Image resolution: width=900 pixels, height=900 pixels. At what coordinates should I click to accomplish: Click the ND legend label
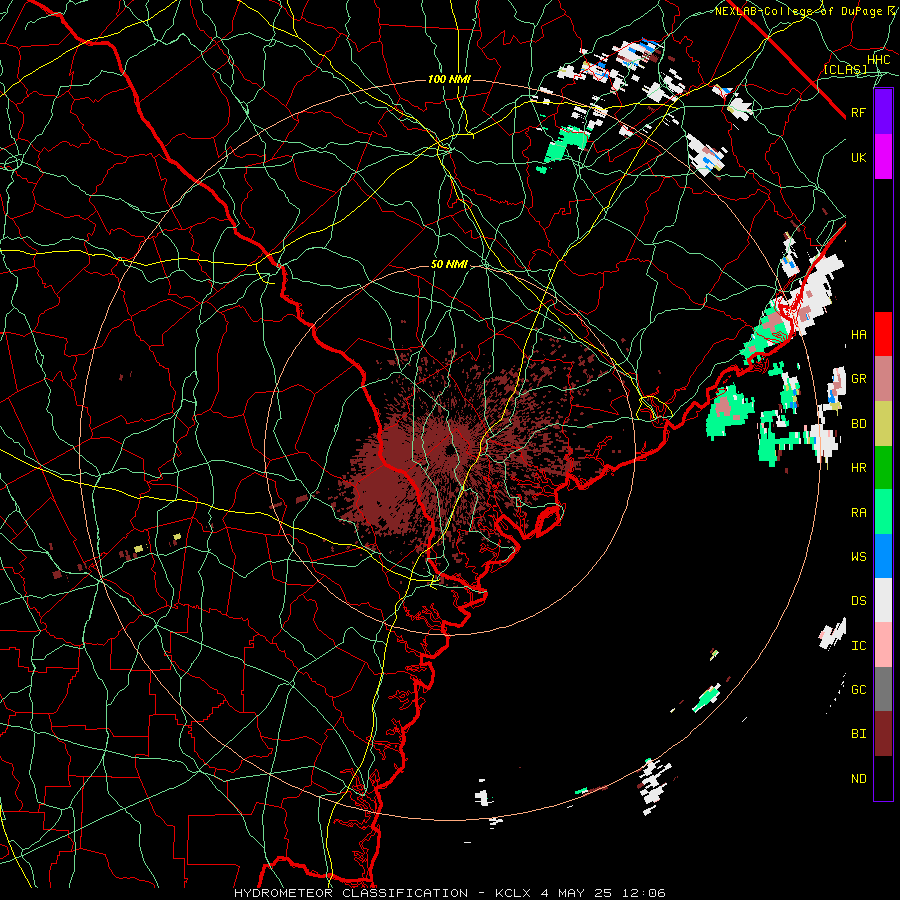(x=859, y=779)
